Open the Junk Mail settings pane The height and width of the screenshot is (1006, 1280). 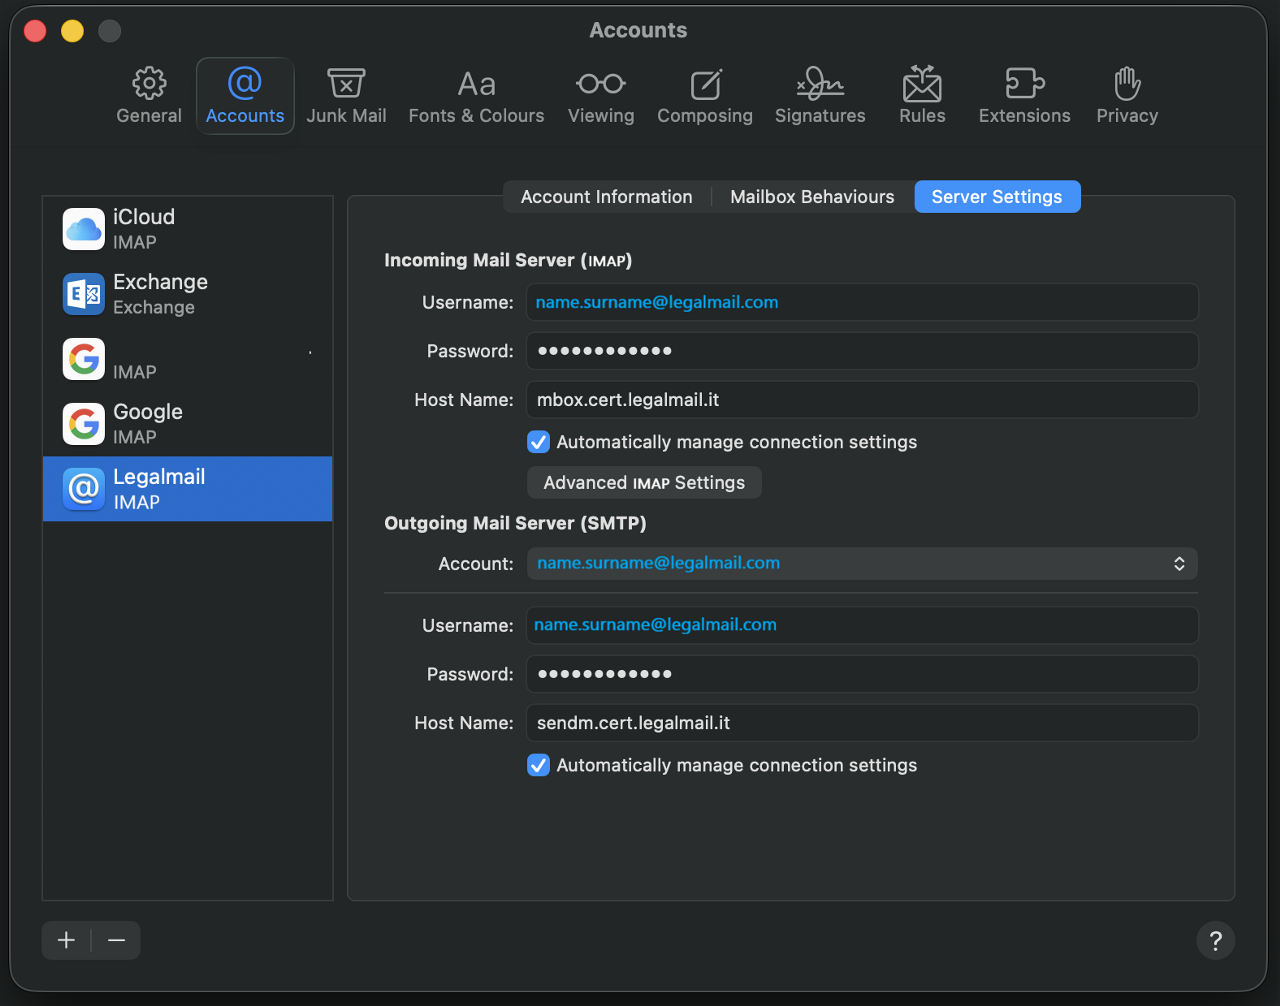tap(346, 96)
